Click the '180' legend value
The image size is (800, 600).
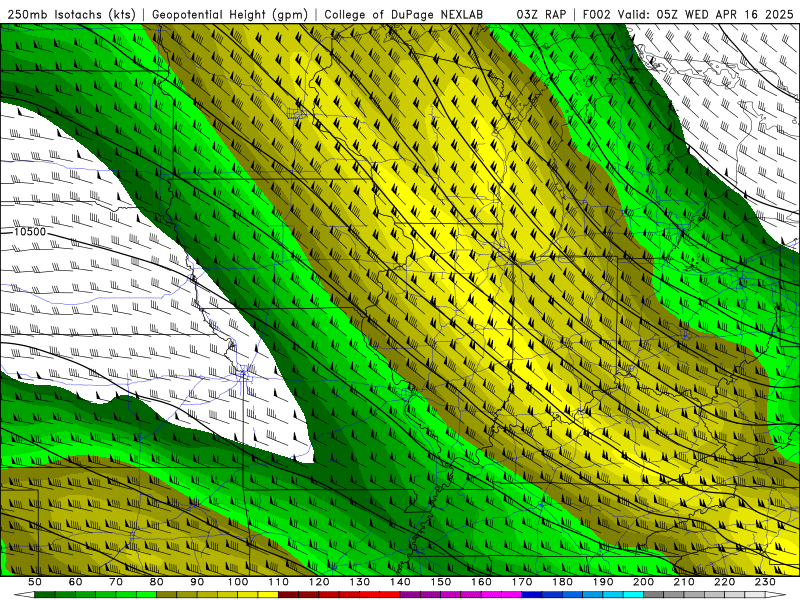pos(562,582)
